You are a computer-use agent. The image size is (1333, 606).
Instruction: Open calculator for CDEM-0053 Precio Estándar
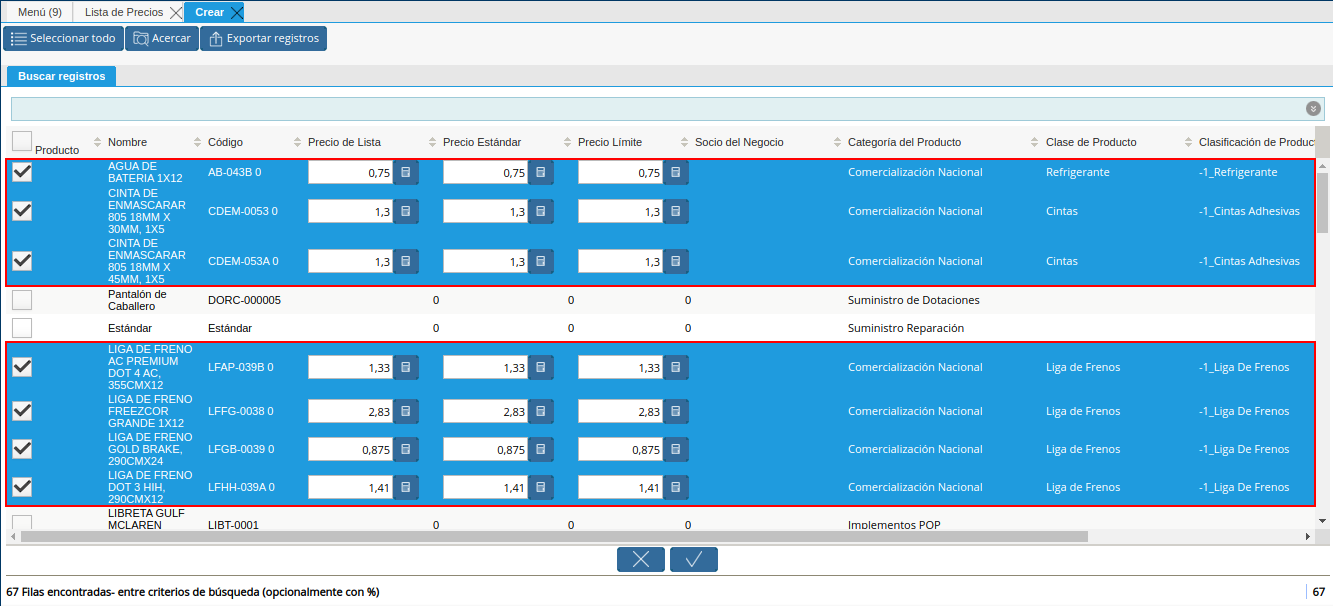click(x=540, y=212)
